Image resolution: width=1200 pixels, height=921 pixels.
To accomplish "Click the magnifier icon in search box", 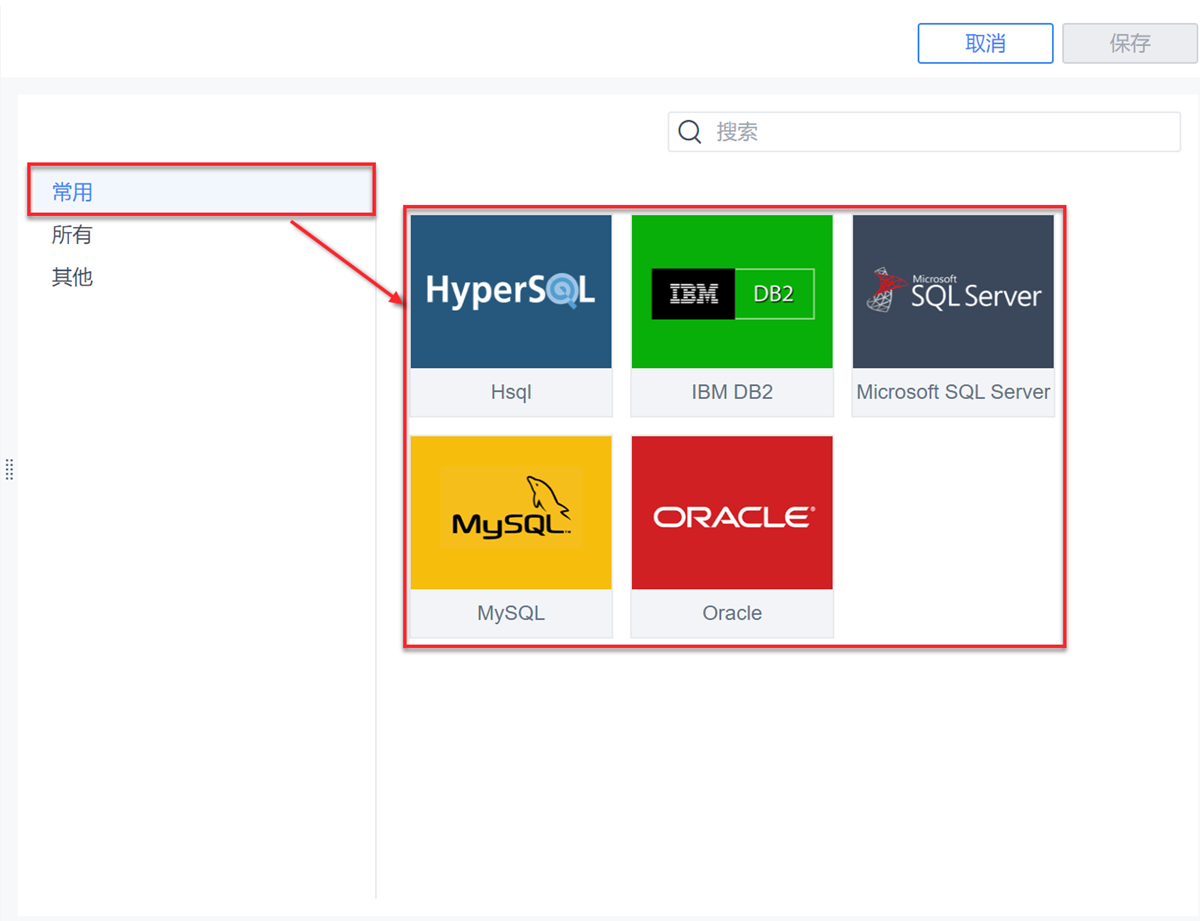I will (x=690, y=132).
